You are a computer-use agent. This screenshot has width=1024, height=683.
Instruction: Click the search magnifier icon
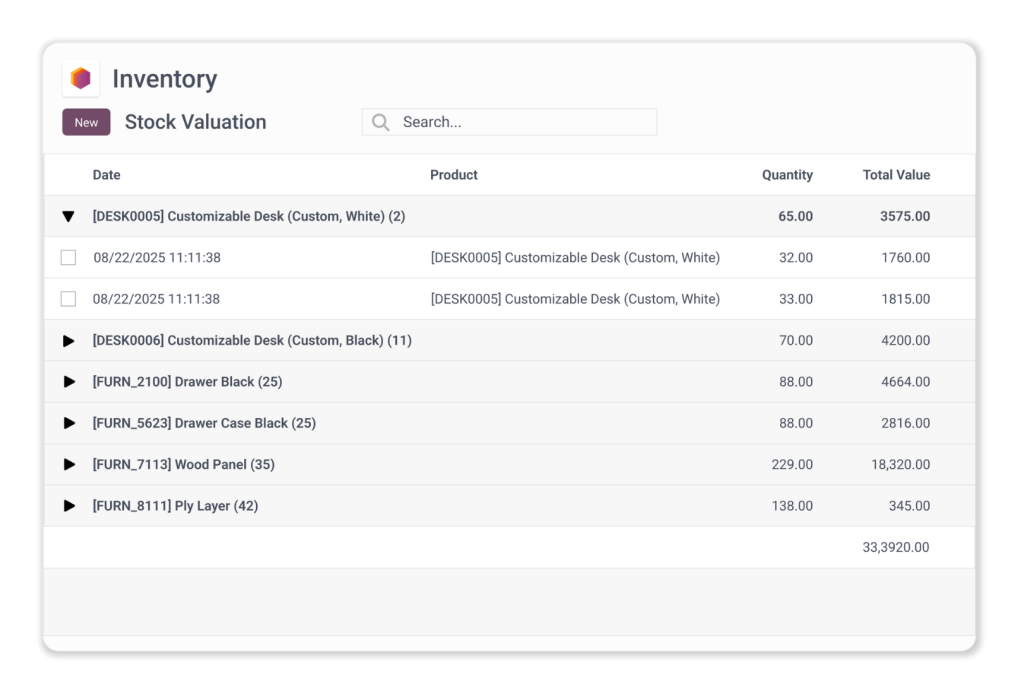[380, 122]
